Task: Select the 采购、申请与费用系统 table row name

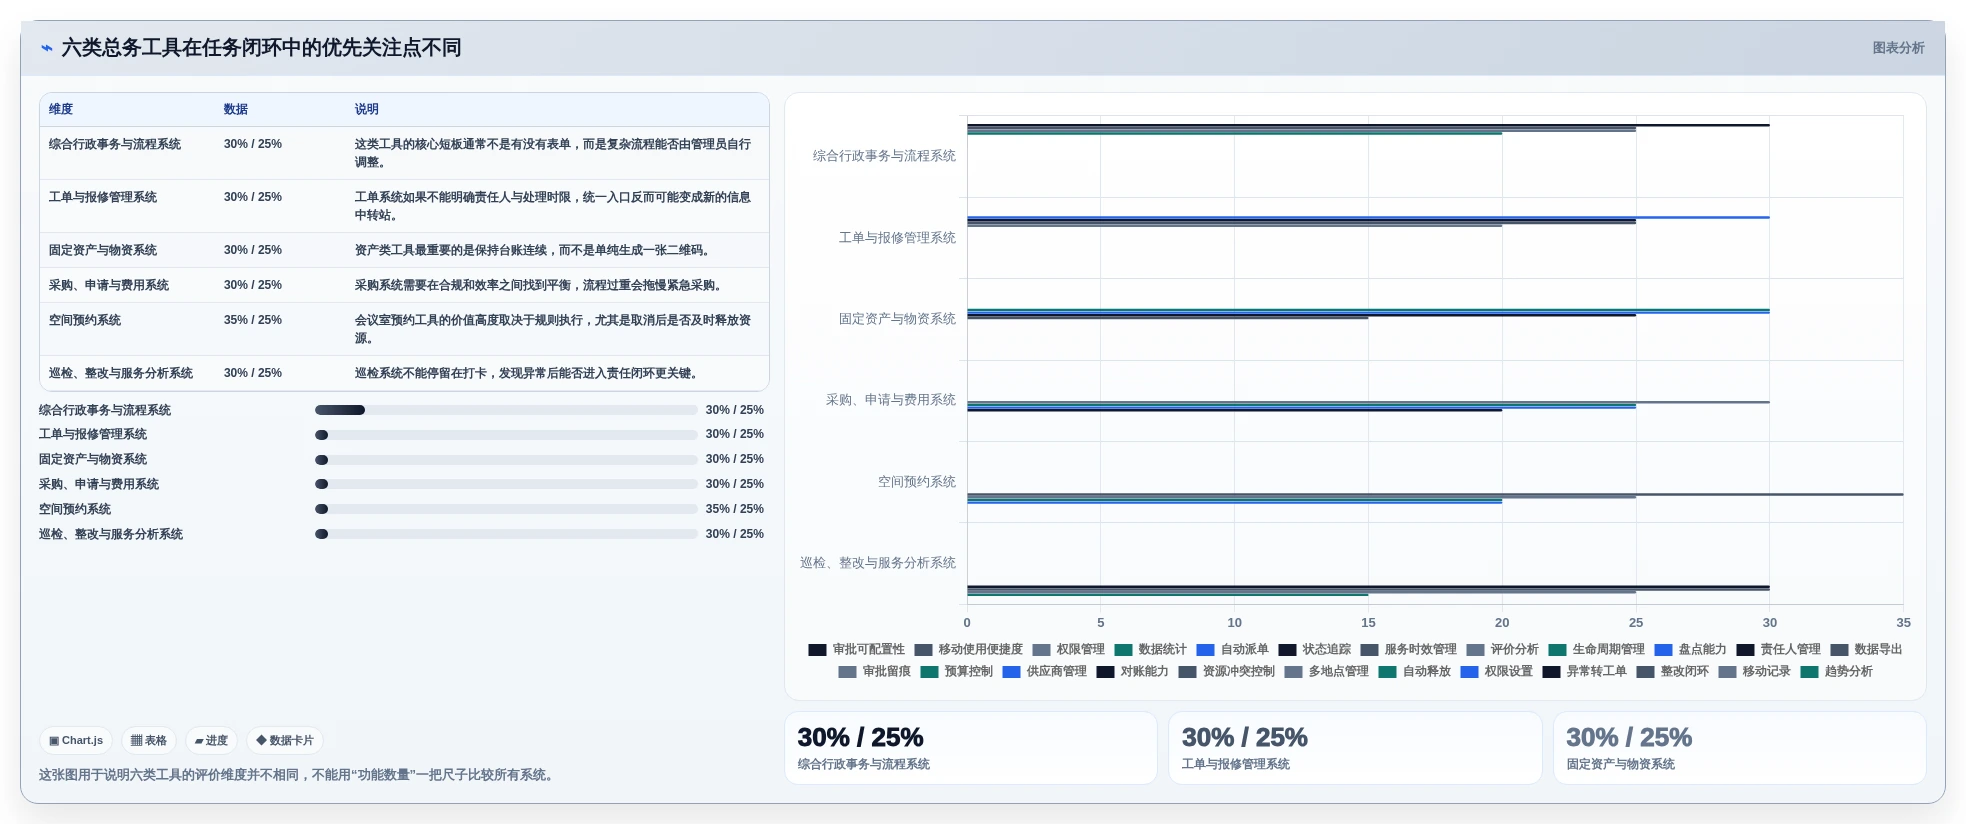Action: pyautogui.click(x=109, y=285)
